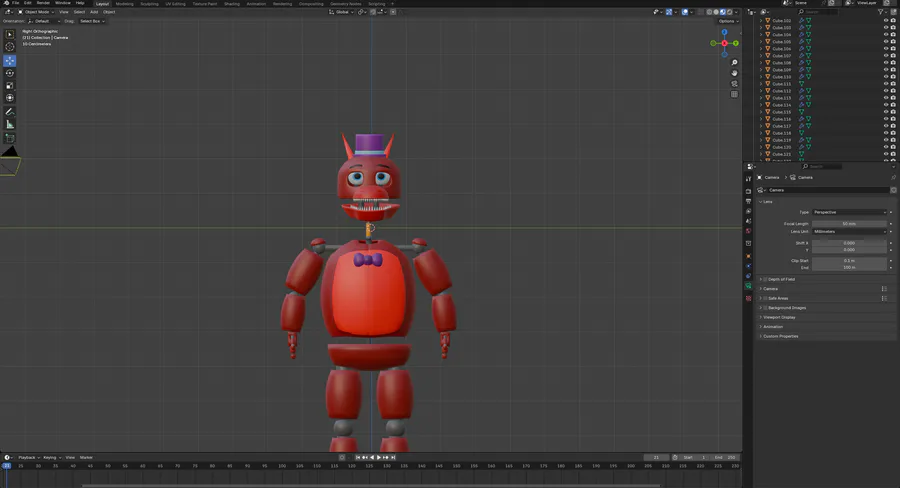The width and height of the screenshot is (900, 488).
Task: Toggle snapping magnet in viewport header
Action: pos(372,11)
